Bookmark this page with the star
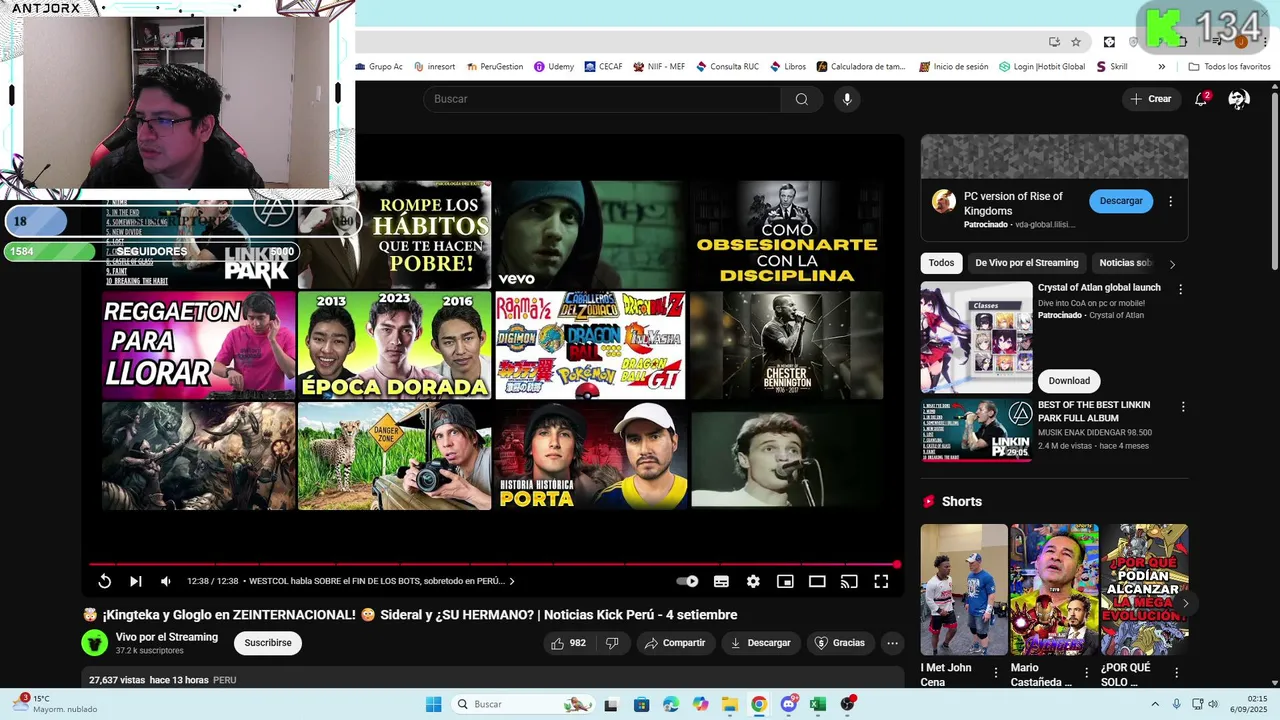Image resolution: width=1280 pixels, height=720 pixels. (1076, 42)
